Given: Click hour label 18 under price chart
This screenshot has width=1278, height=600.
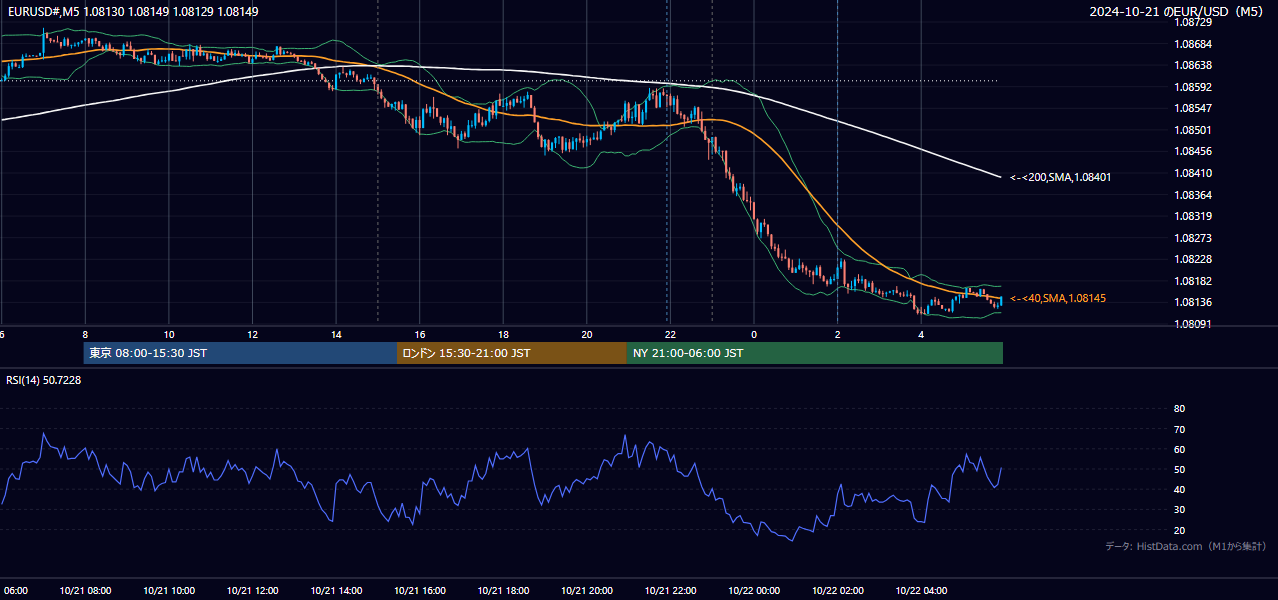Looking at the screenshot, I should 503,334.
